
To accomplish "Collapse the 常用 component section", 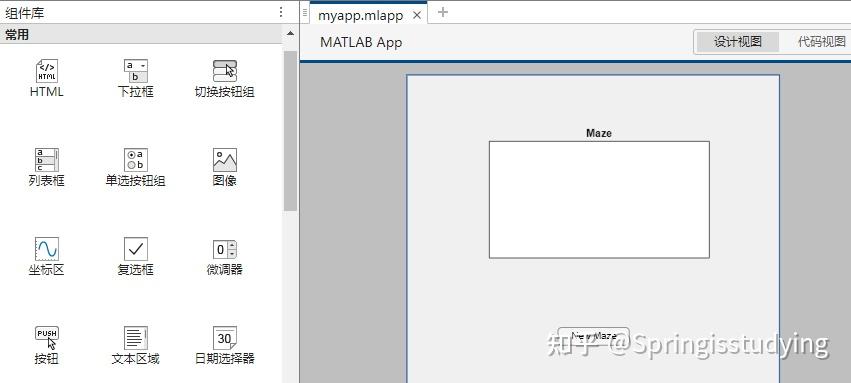I will point(290,34).
